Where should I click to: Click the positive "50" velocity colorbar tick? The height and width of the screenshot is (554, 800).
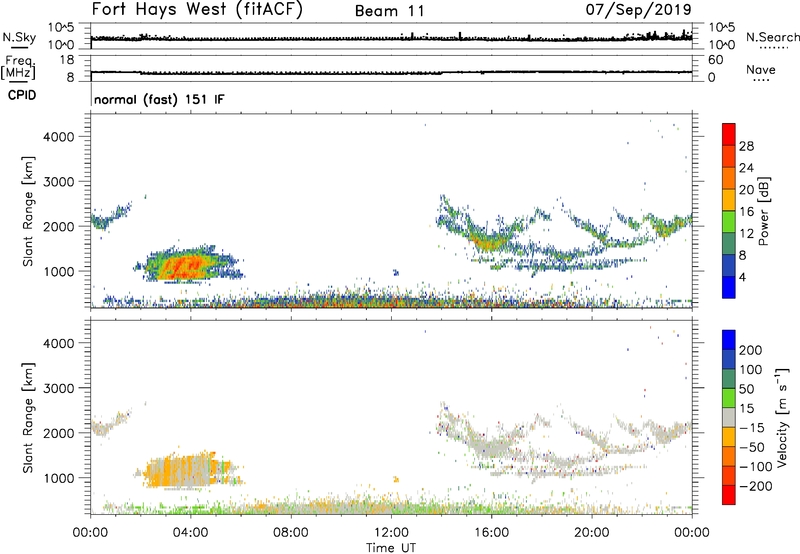[746, 389]
